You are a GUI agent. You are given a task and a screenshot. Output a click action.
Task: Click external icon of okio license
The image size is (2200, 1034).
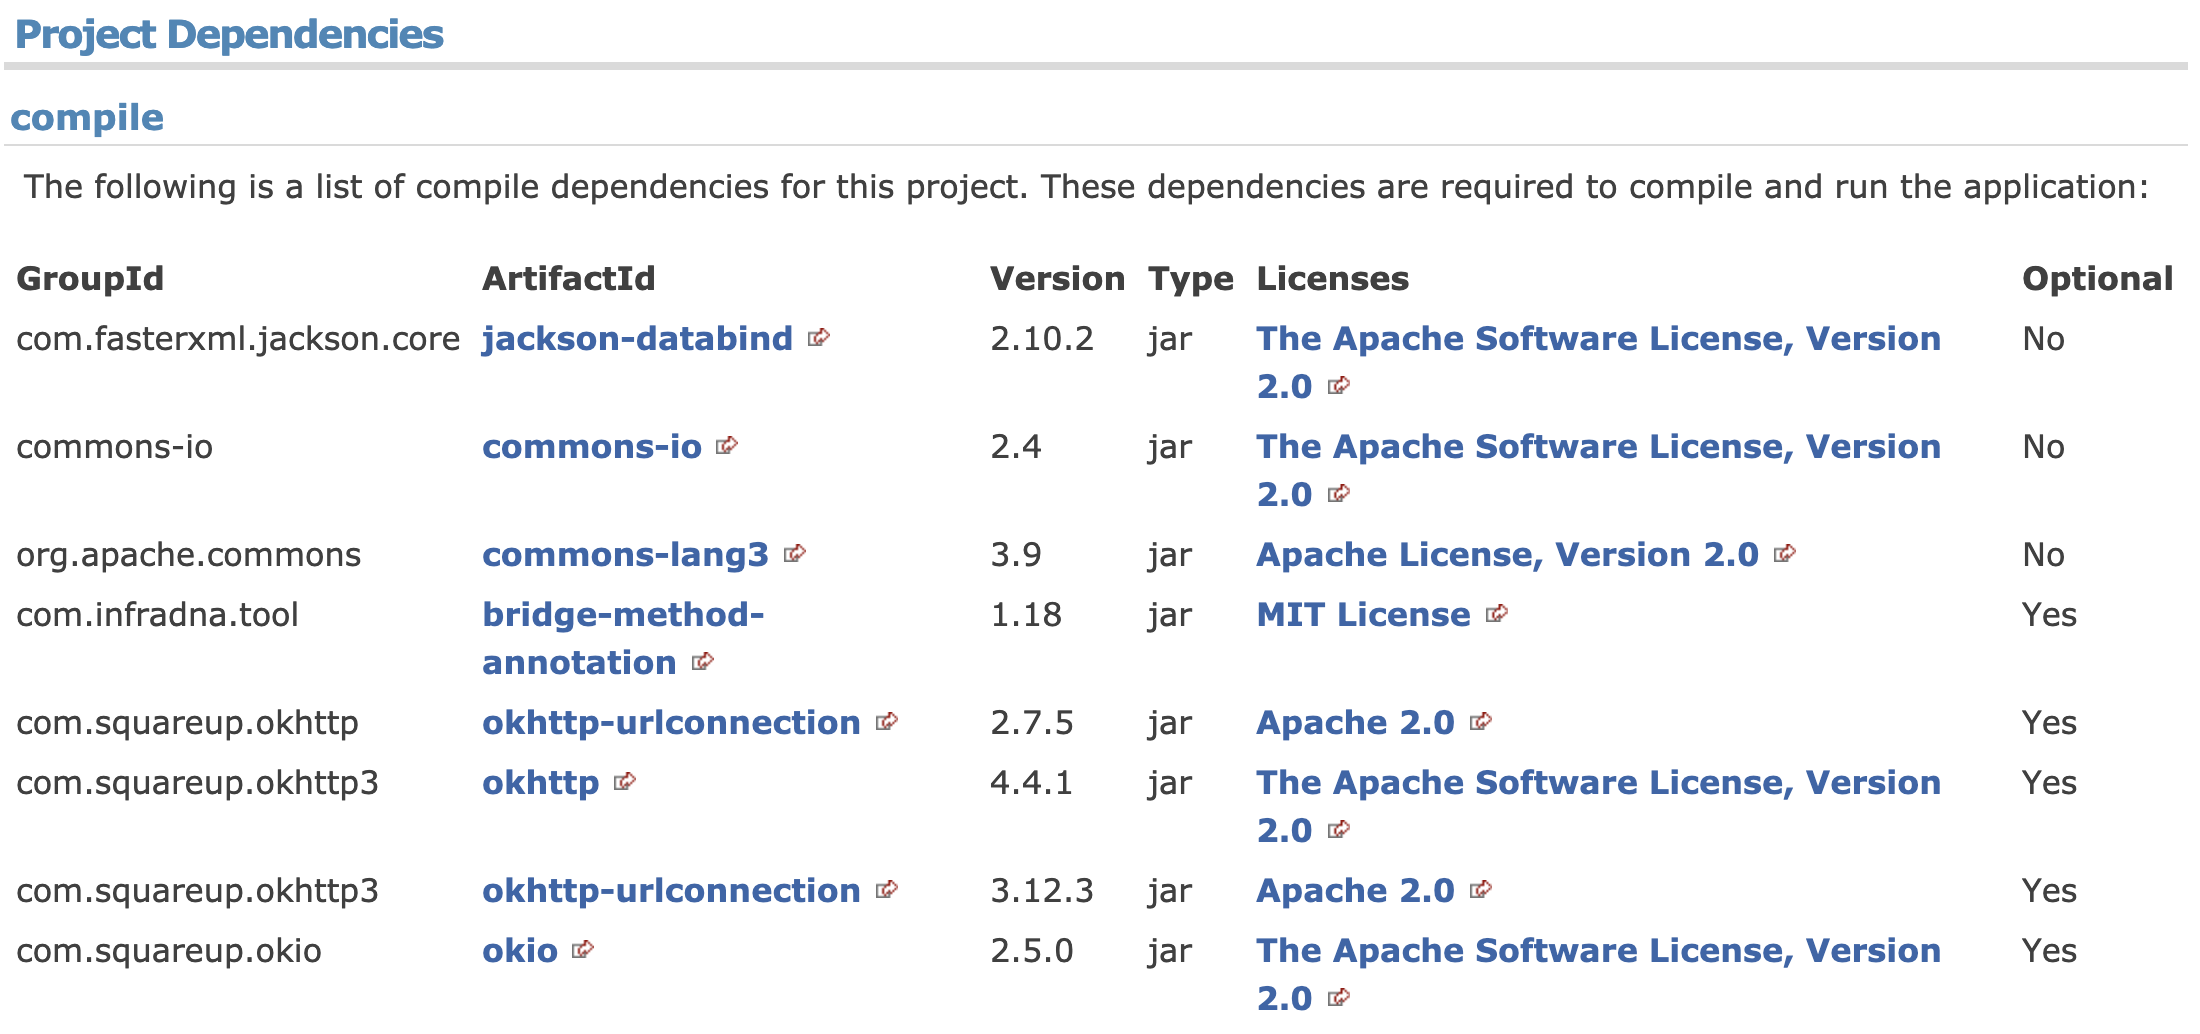click(1339, 997)
